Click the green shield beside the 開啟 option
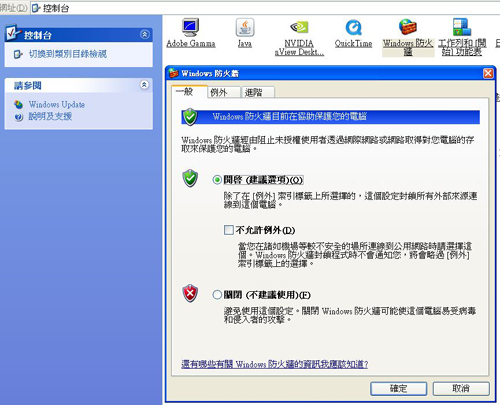The height and width of the screenshot is (405, 500). pos(190,178)
